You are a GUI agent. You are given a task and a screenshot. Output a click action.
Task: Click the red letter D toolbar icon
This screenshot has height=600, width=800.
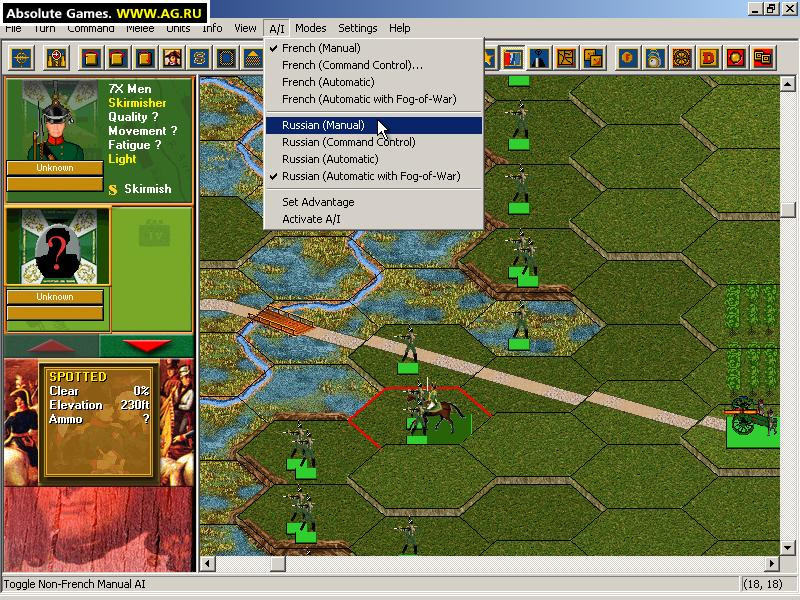[x=709, y=58]
